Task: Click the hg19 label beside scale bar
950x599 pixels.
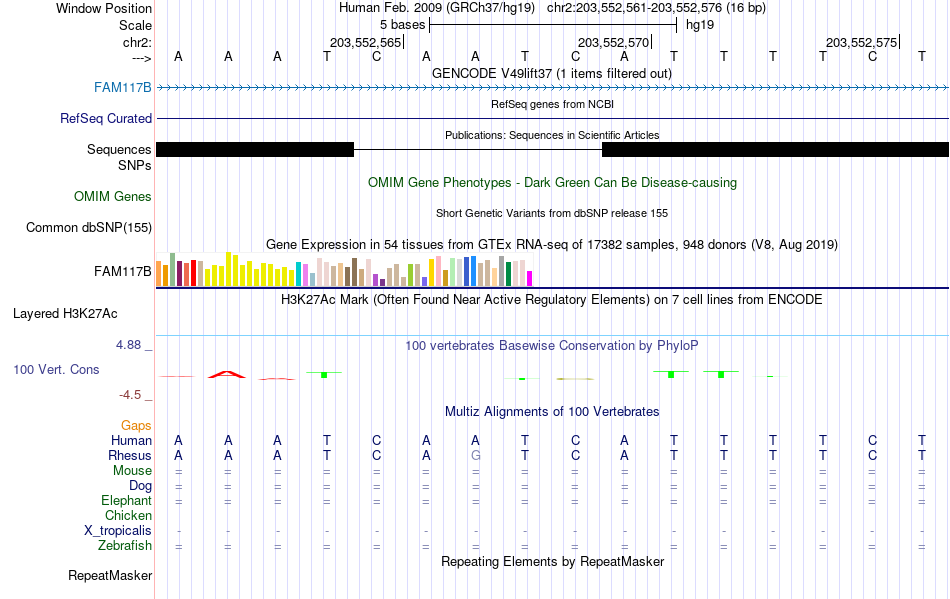Action: [700, 25]
